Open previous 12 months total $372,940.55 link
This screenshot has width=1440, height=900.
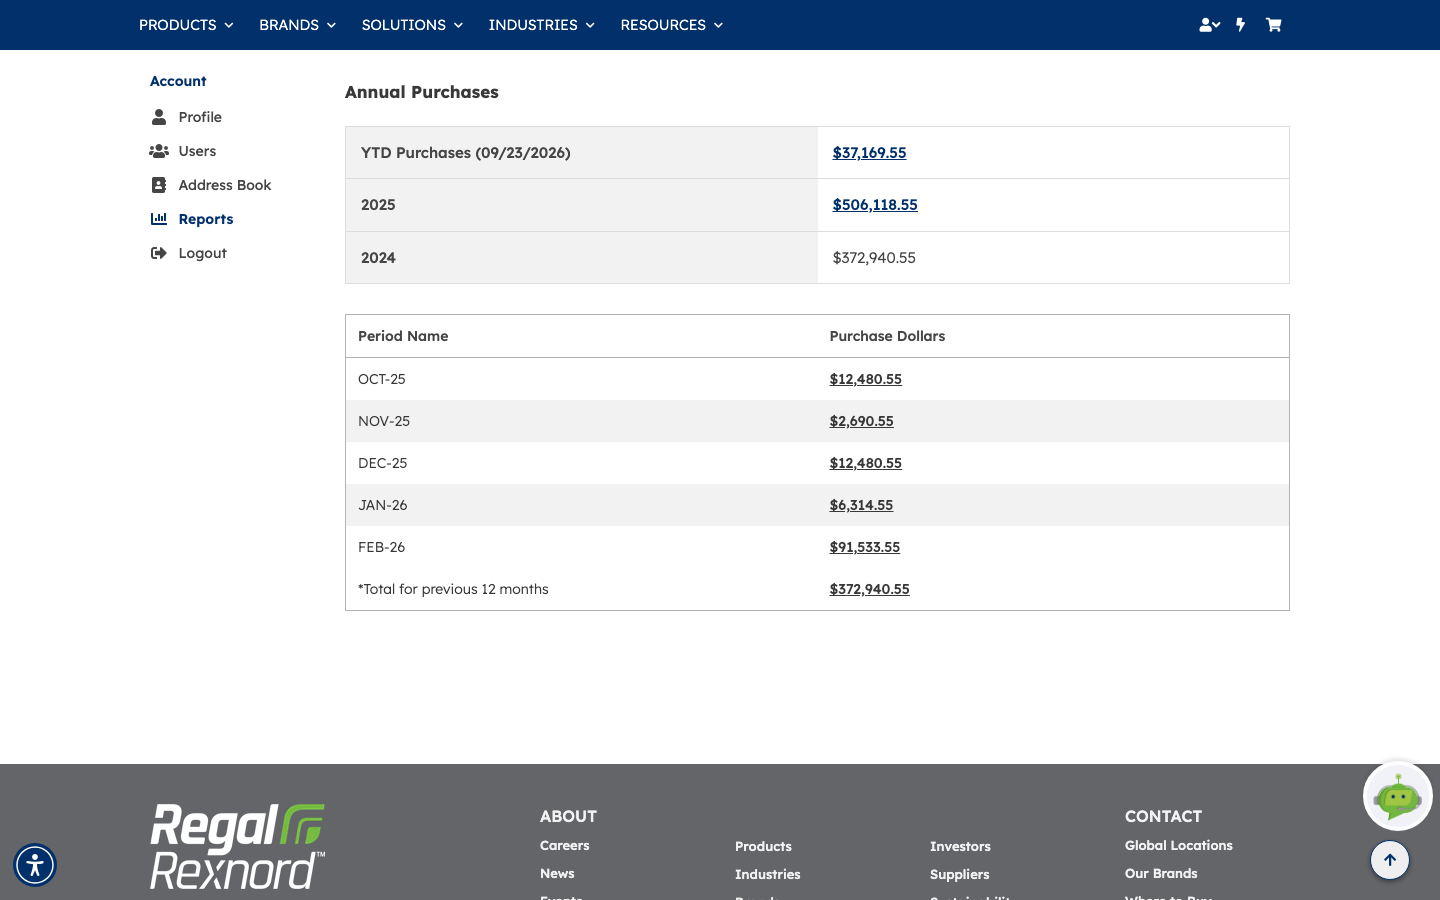(x=870, y=589)
